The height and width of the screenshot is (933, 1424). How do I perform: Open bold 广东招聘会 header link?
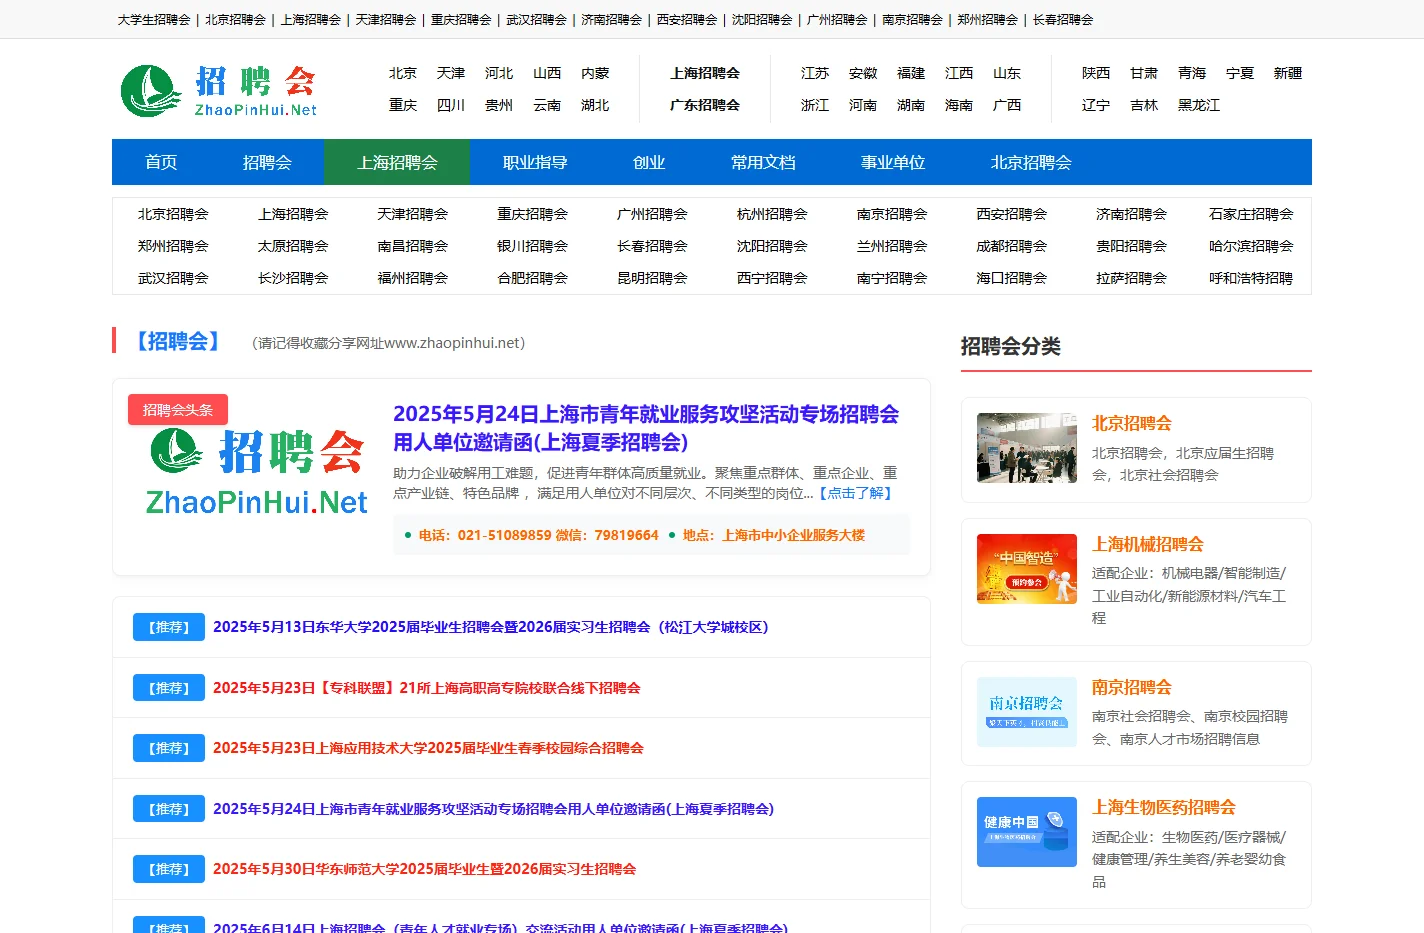point(705,105)
